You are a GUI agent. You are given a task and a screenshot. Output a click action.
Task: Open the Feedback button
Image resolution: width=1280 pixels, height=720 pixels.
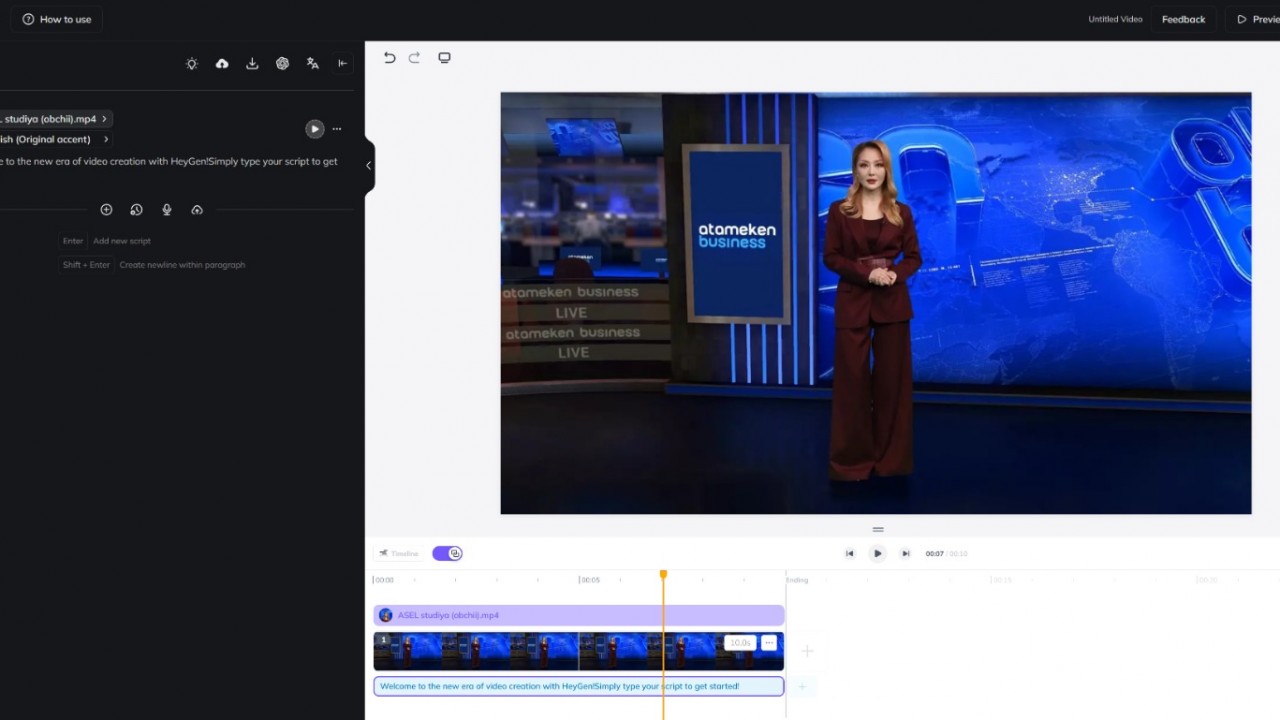(x=1183, y=19)
